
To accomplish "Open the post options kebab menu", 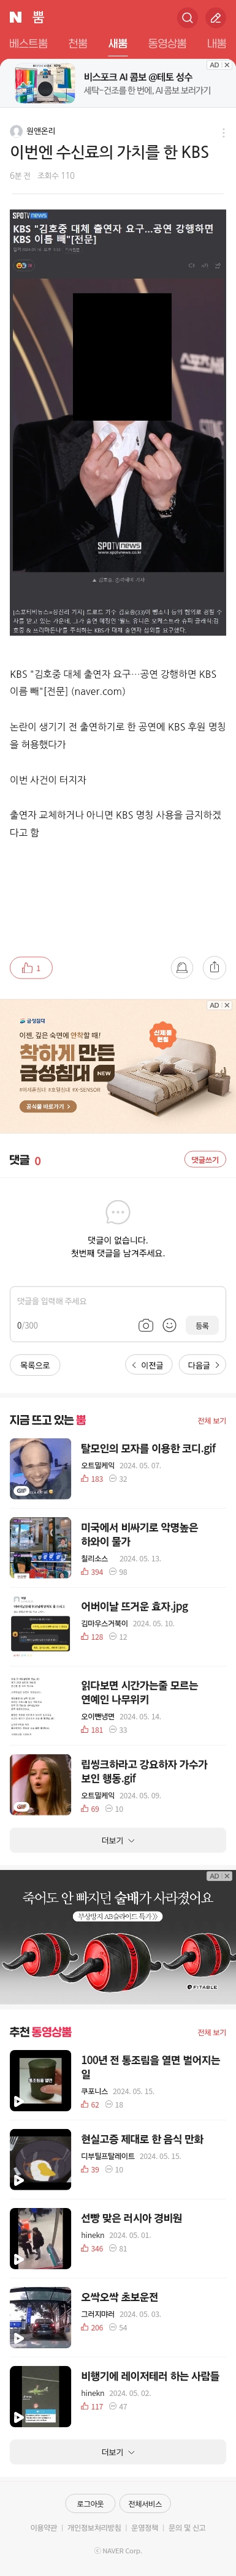I will (x=223, y=132).
